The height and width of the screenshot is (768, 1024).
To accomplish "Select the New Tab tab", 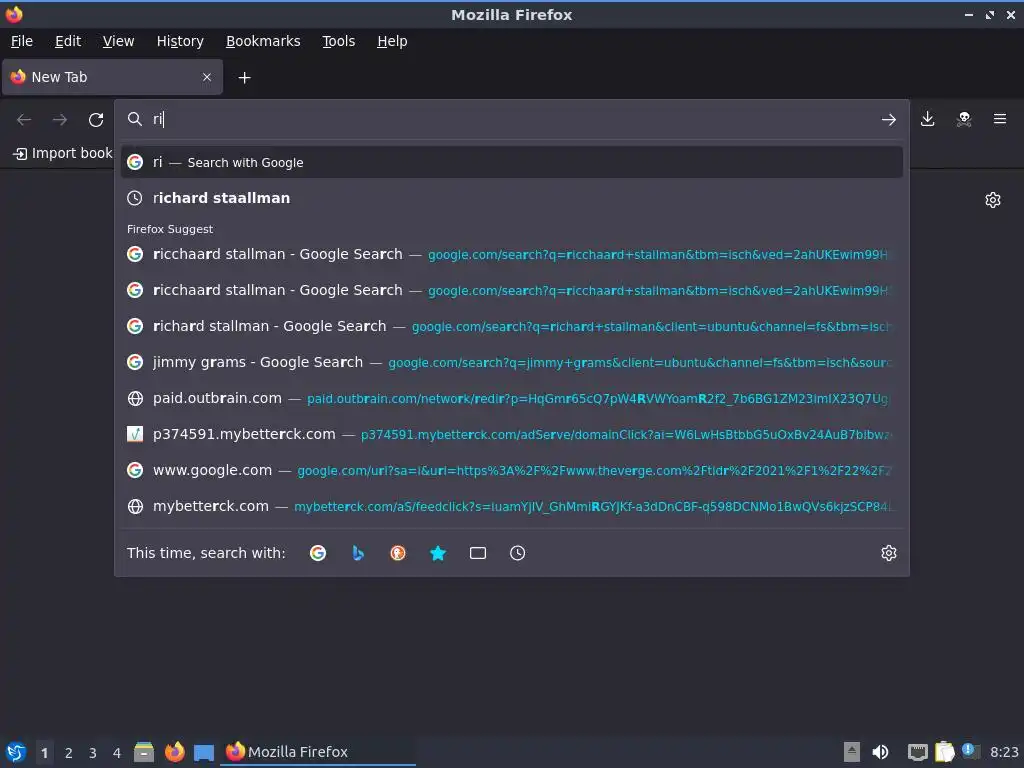I will click(112, 77).
